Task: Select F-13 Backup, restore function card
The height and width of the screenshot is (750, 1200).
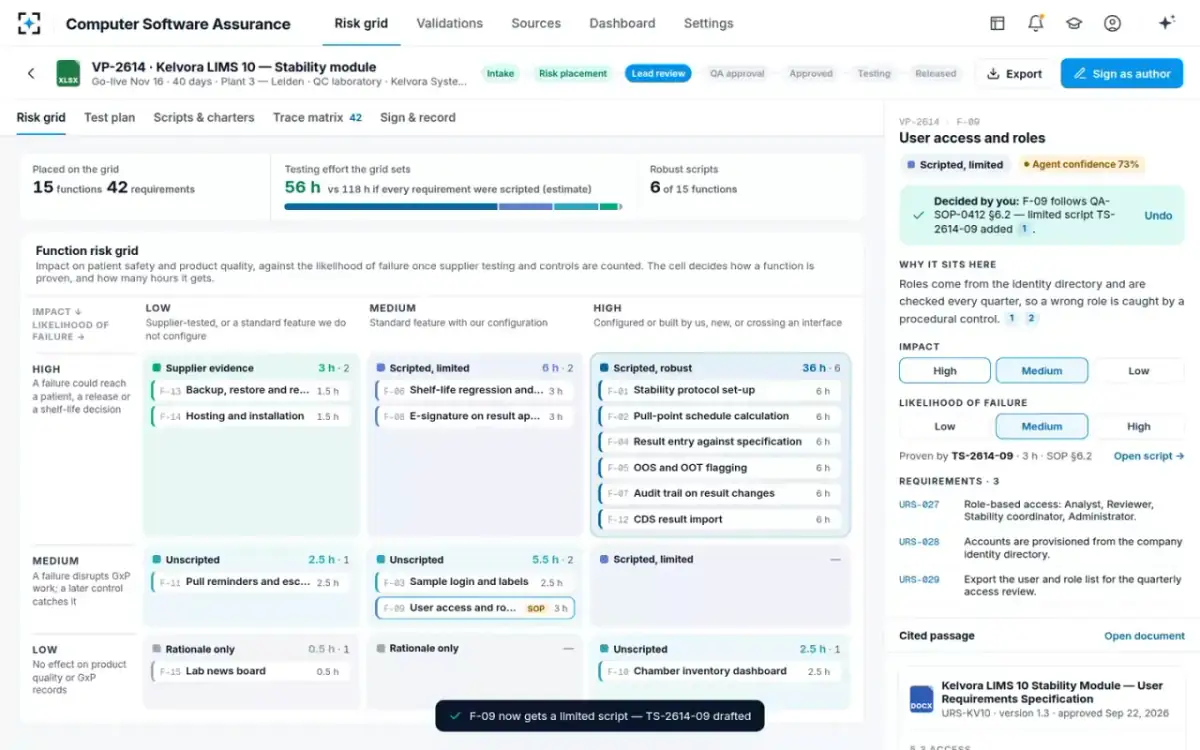Action: (x=250, y=391)
